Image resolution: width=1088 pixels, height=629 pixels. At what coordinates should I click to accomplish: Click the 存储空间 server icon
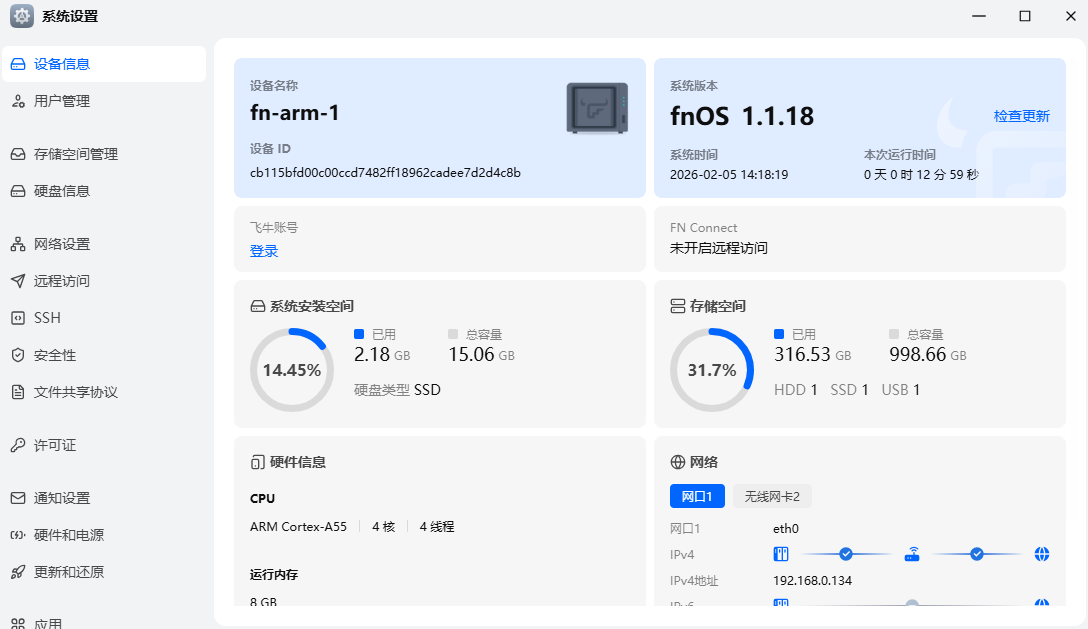677,306
